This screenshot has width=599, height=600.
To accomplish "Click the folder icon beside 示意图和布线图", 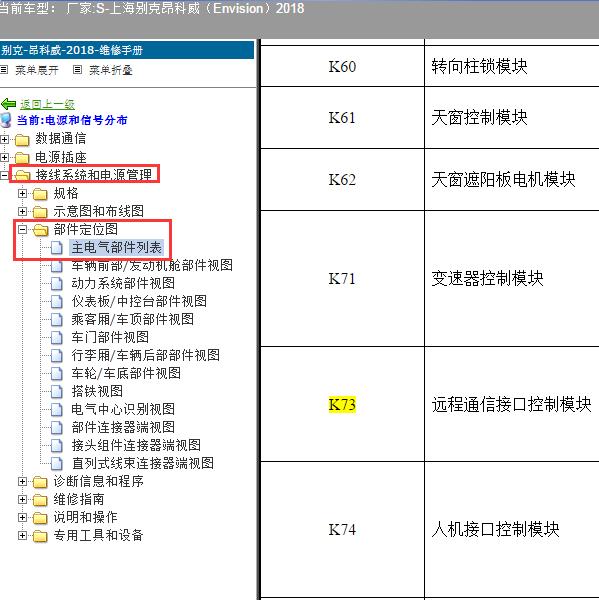I will [x=40, y=212].
